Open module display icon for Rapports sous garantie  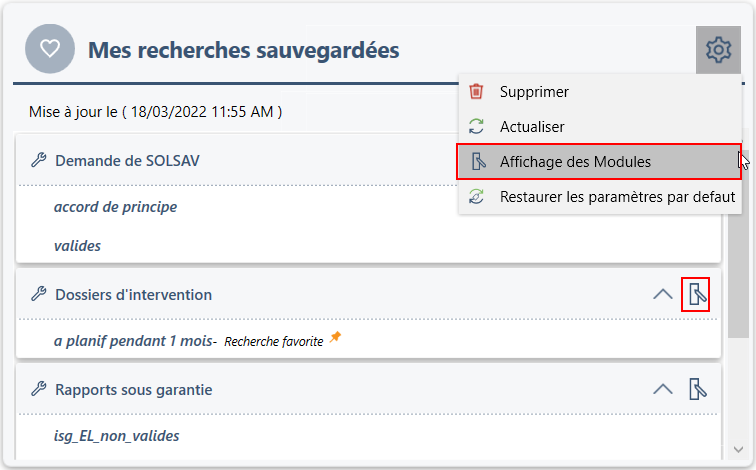[698, 389]
